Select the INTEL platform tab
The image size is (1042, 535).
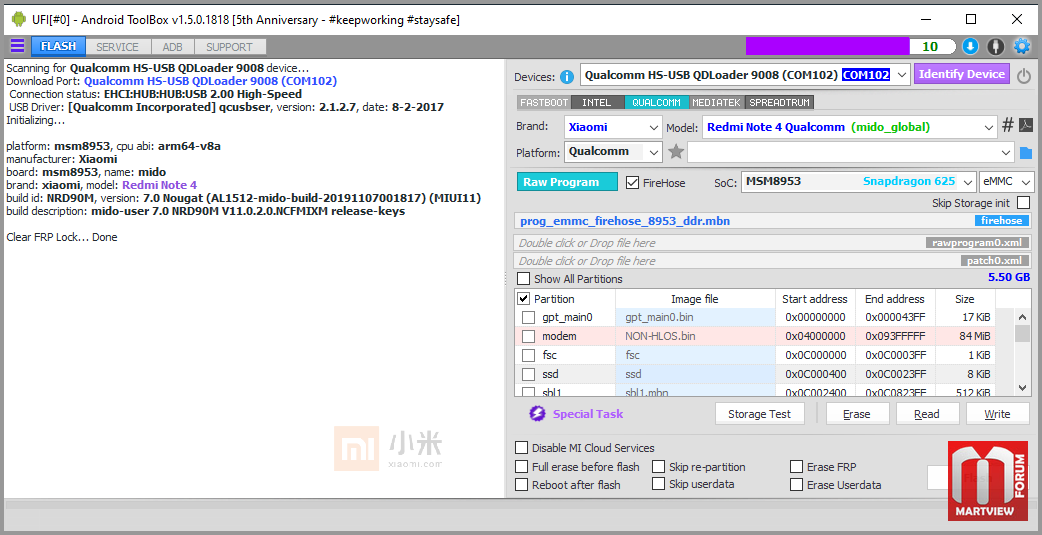click(597, 102)
